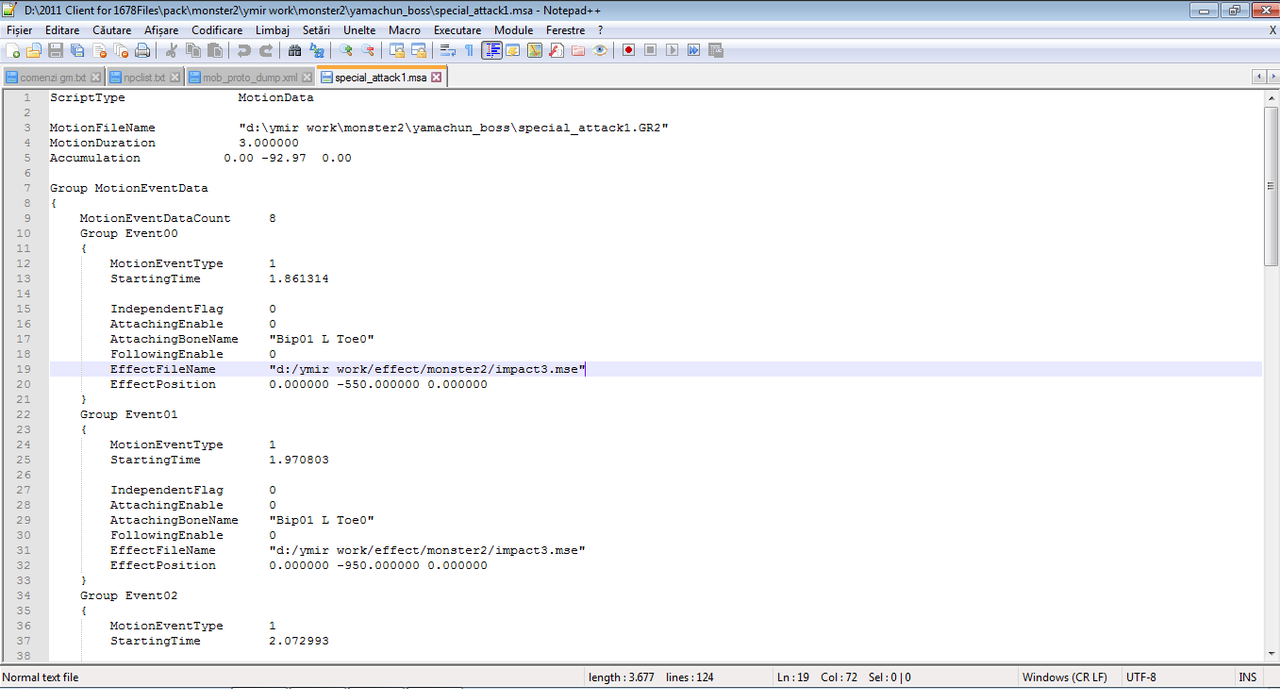1280x689 pixels.
Task: Save the current file using the toolbar
Action: (x=56, y=50)
